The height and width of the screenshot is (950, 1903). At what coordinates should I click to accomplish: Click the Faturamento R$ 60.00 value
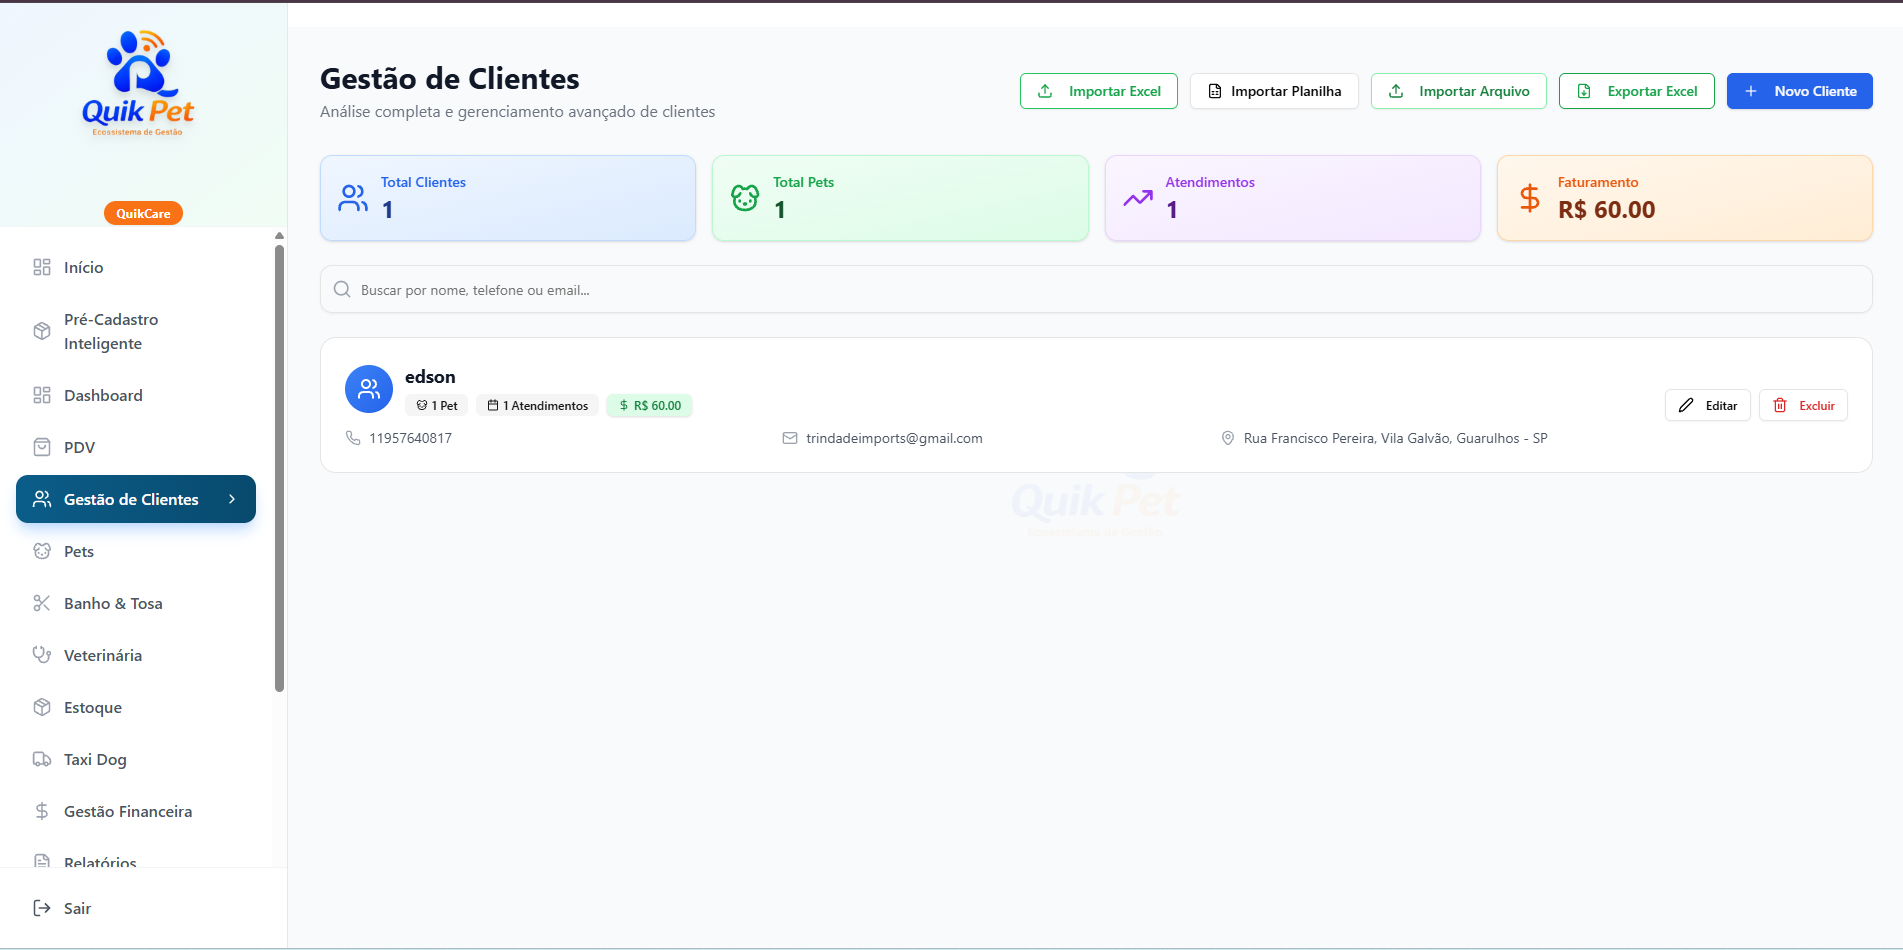point(1606,210)
